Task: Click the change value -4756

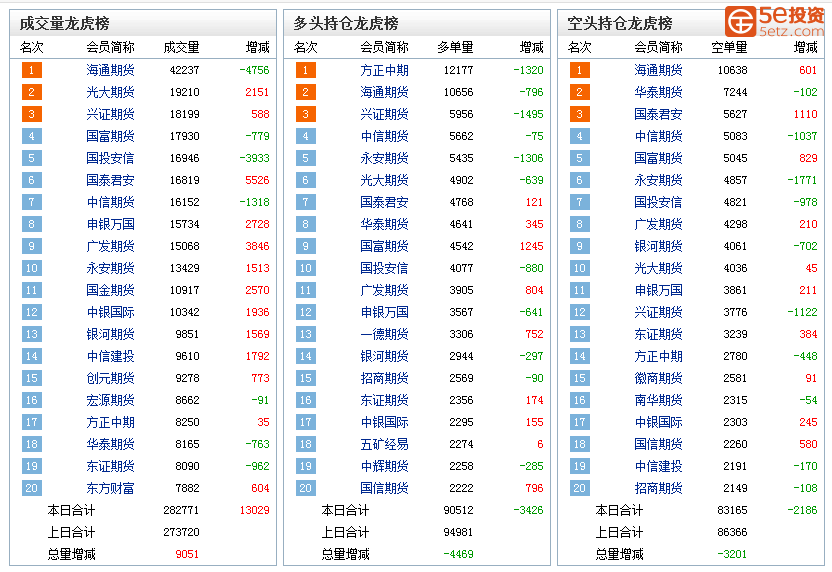Action: (254, 70)
